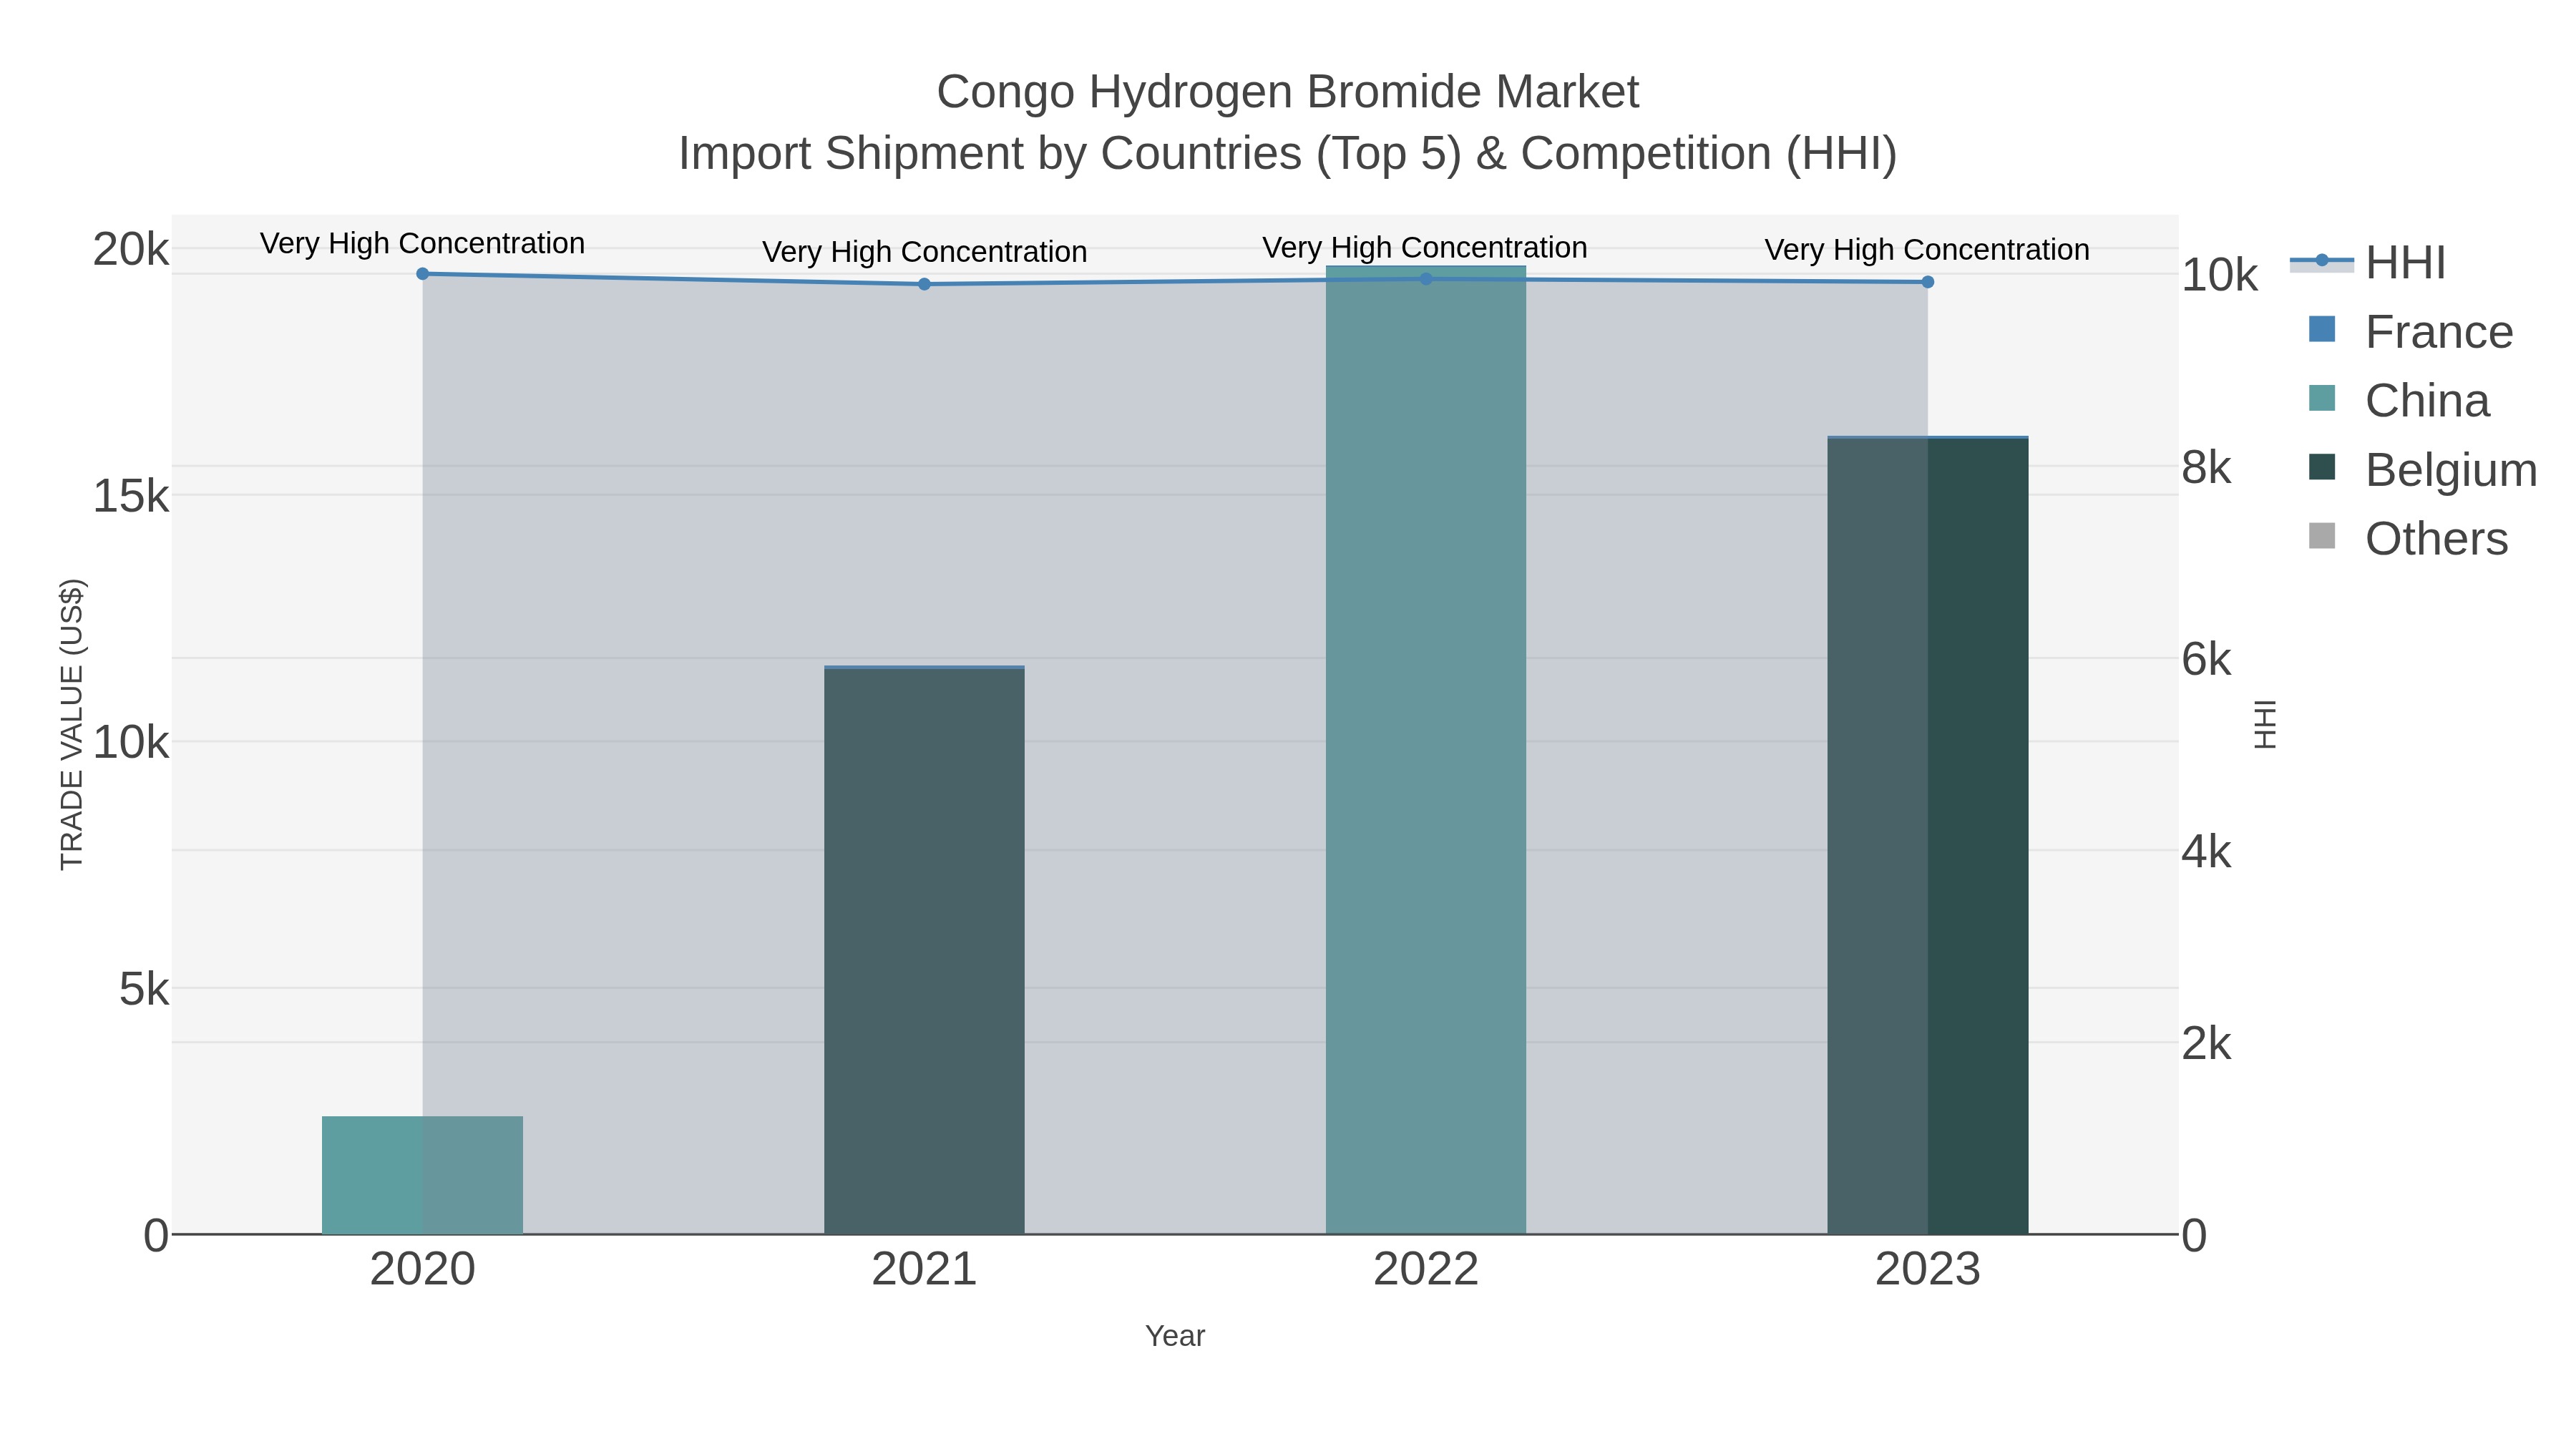Click the 2021 HHI data point
Screen dimensions: 2576x1449
click(924, 284)
